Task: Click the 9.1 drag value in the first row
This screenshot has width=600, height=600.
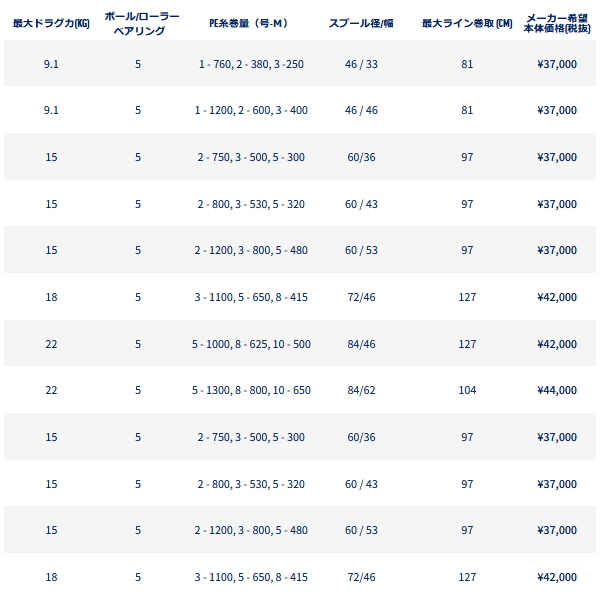Action: tap(51, 65)
